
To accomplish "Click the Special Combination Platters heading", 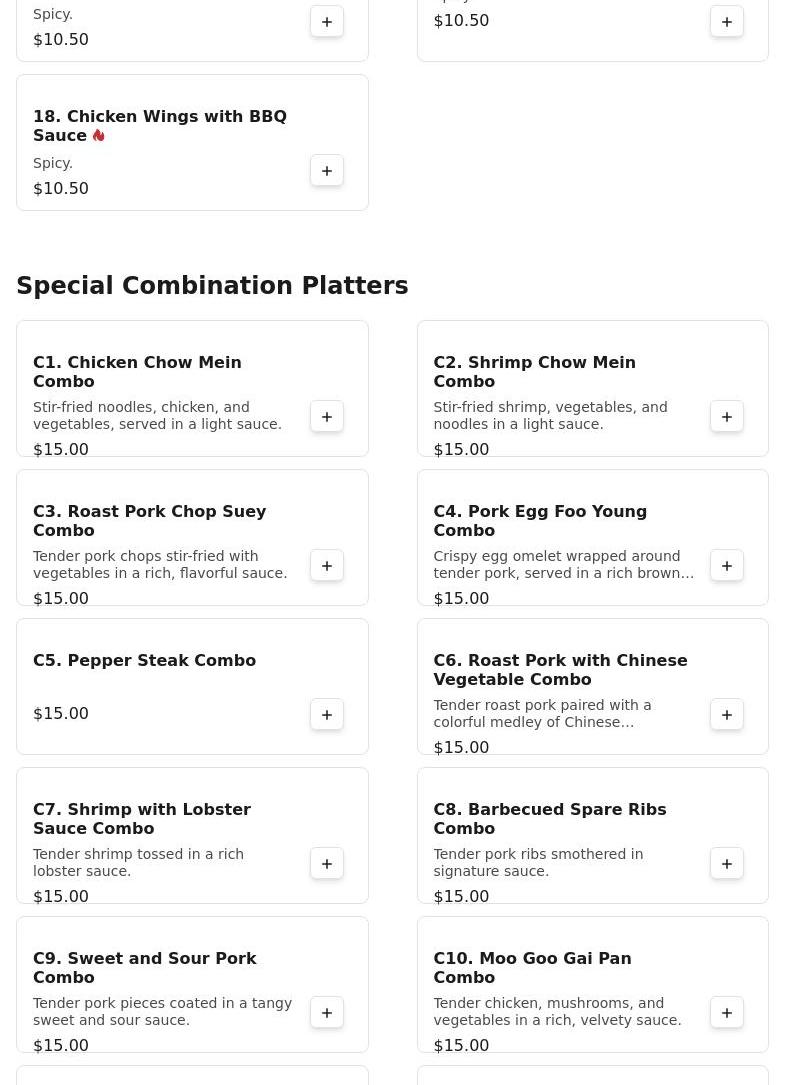I will coord(212,285).
